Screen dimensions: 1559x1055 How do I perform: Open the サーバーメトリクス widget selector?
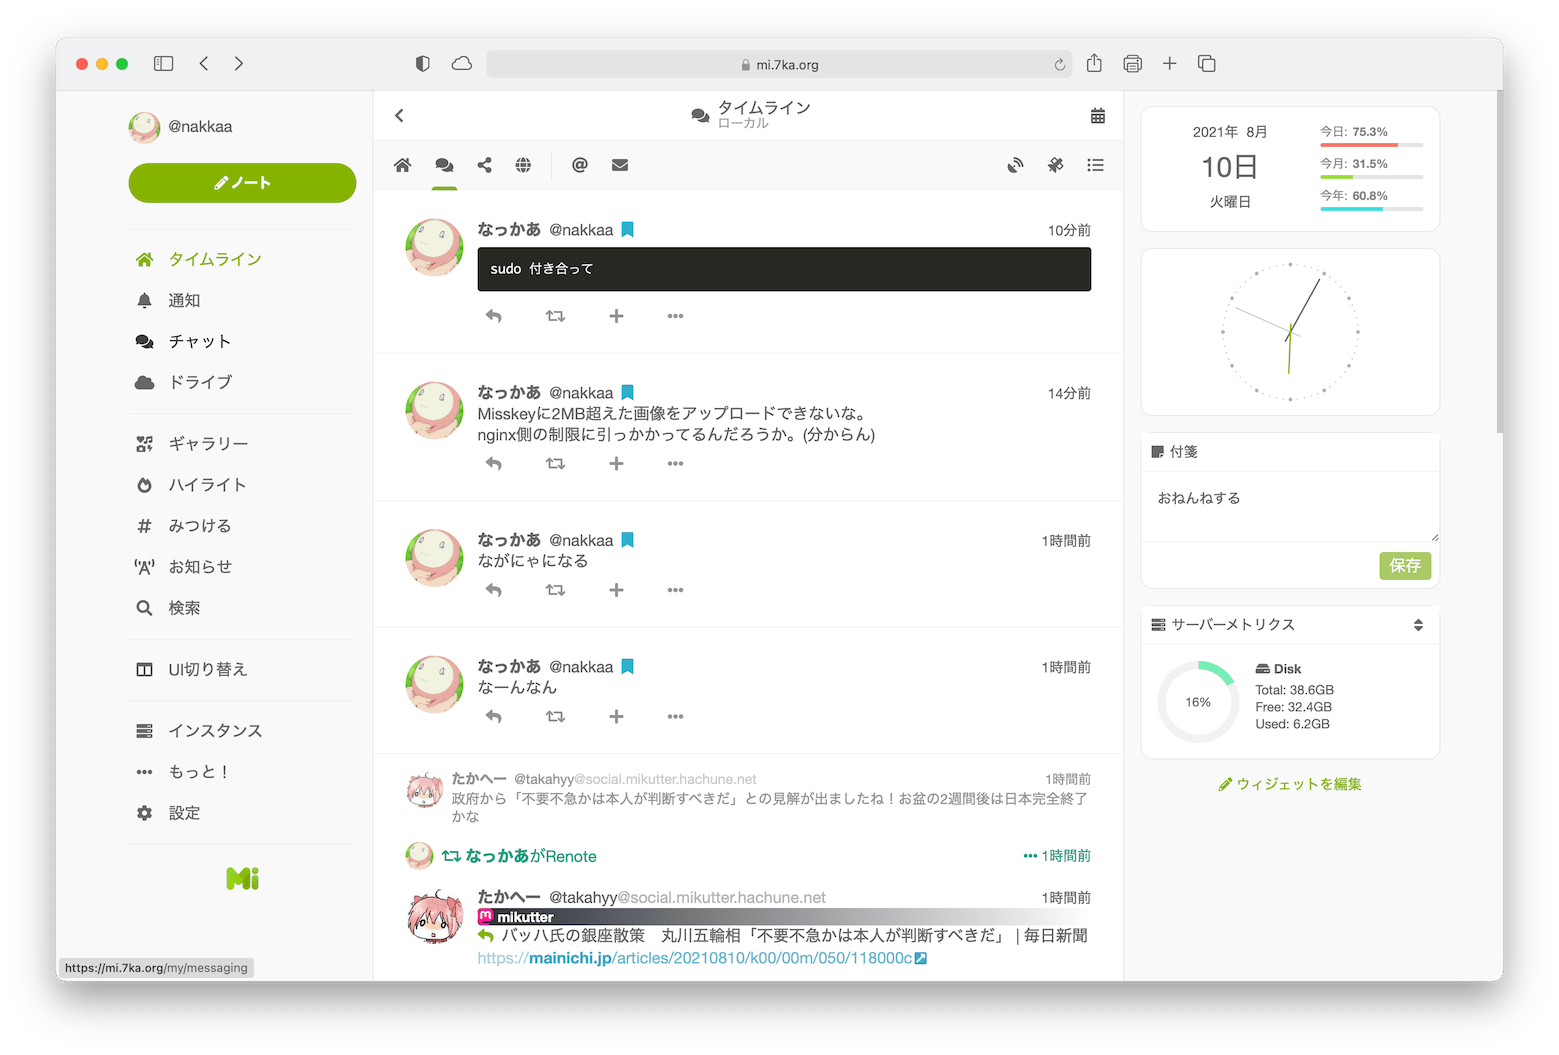click(x=1417, y=625)
